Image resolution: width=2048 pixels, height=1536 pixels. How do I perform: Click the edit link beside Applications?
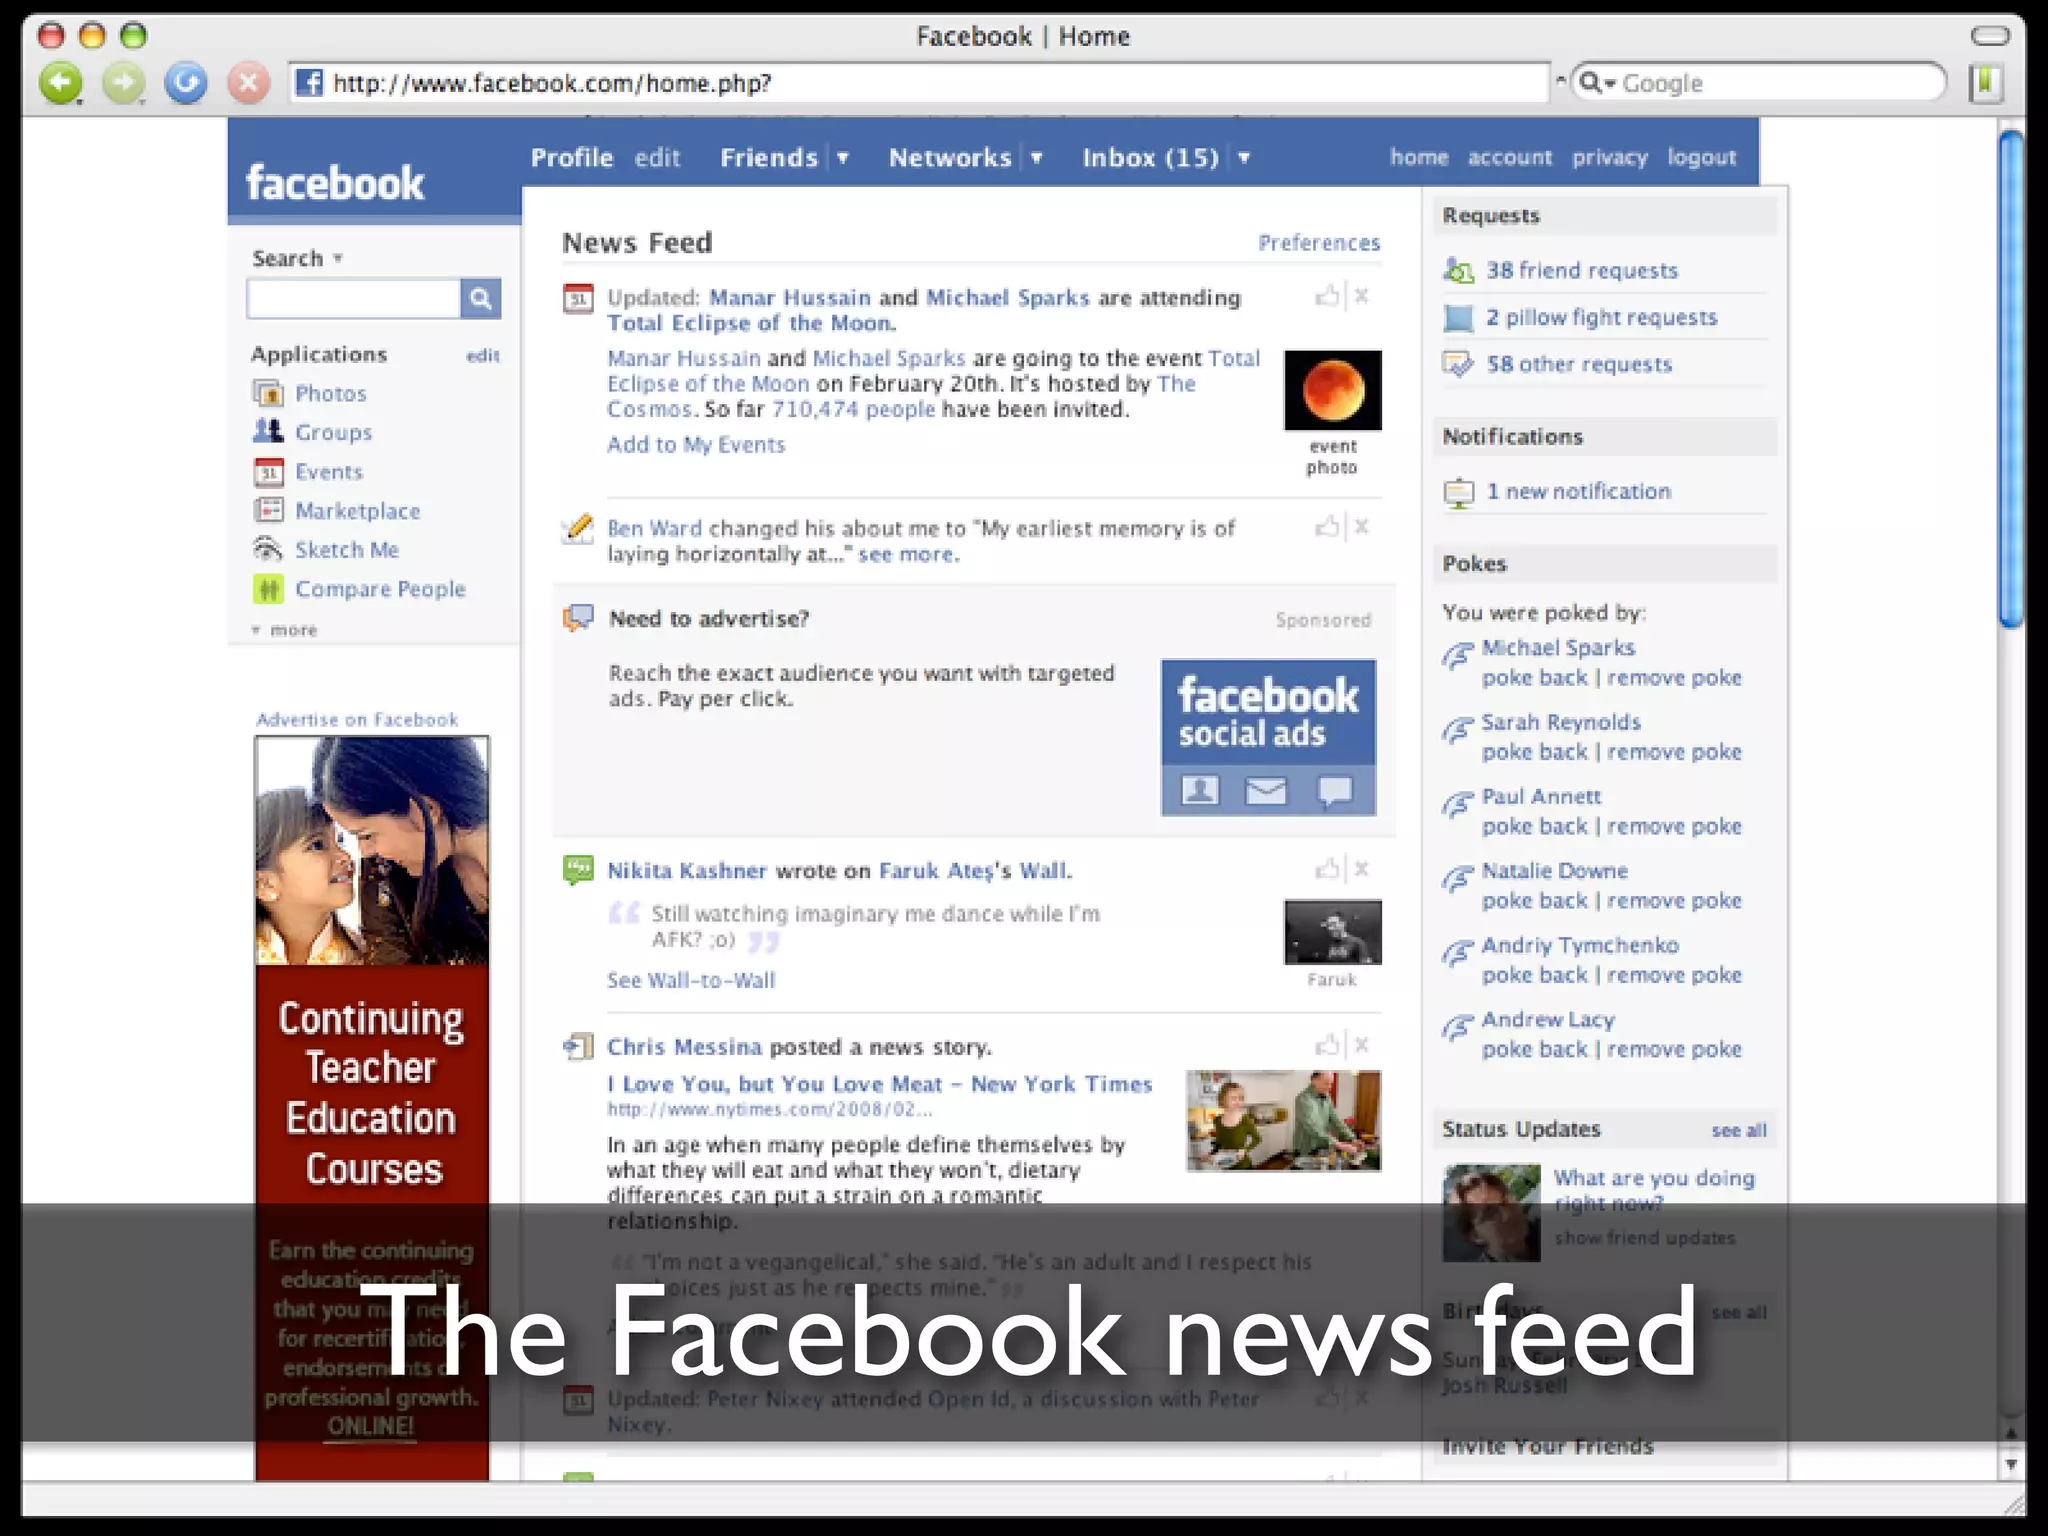point(483,355)
